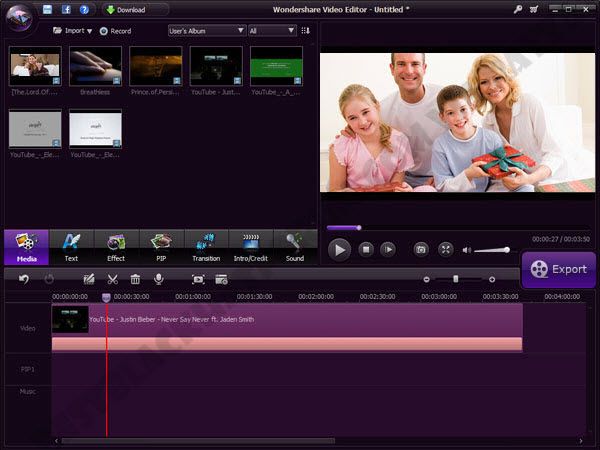Click the Wondershare logo orb icon

click(x=20, y=17)
